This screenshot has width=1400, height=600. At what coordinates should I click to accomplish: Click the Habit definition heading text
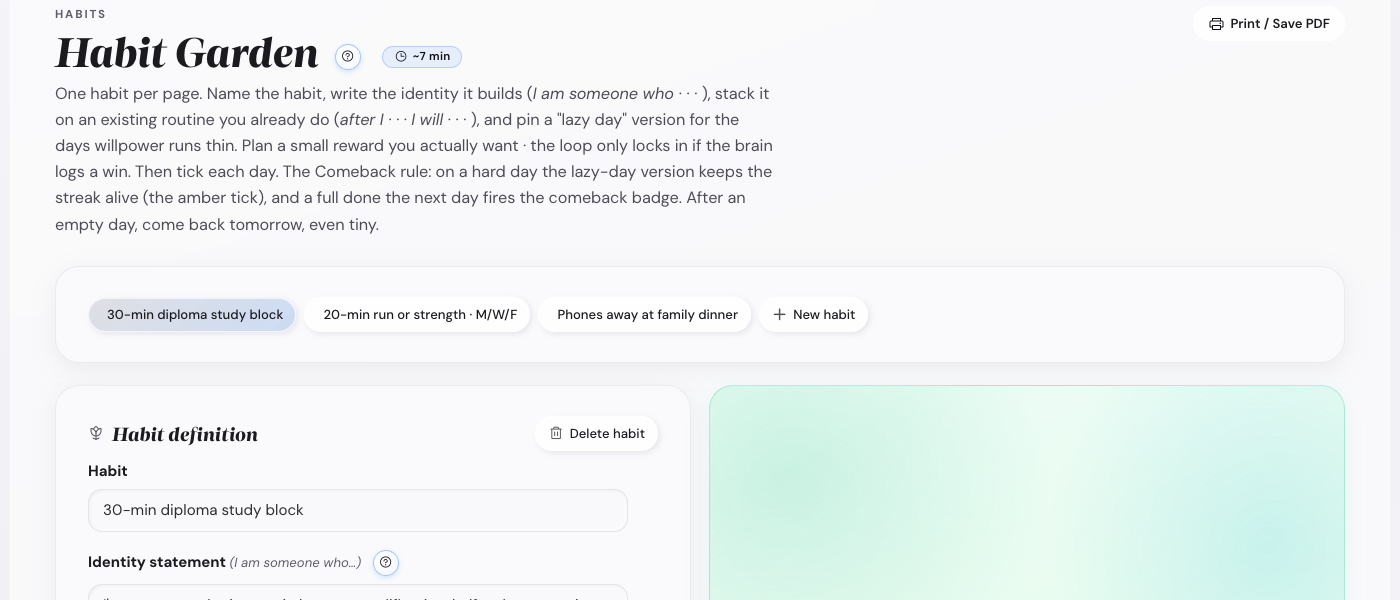[185, 434]
